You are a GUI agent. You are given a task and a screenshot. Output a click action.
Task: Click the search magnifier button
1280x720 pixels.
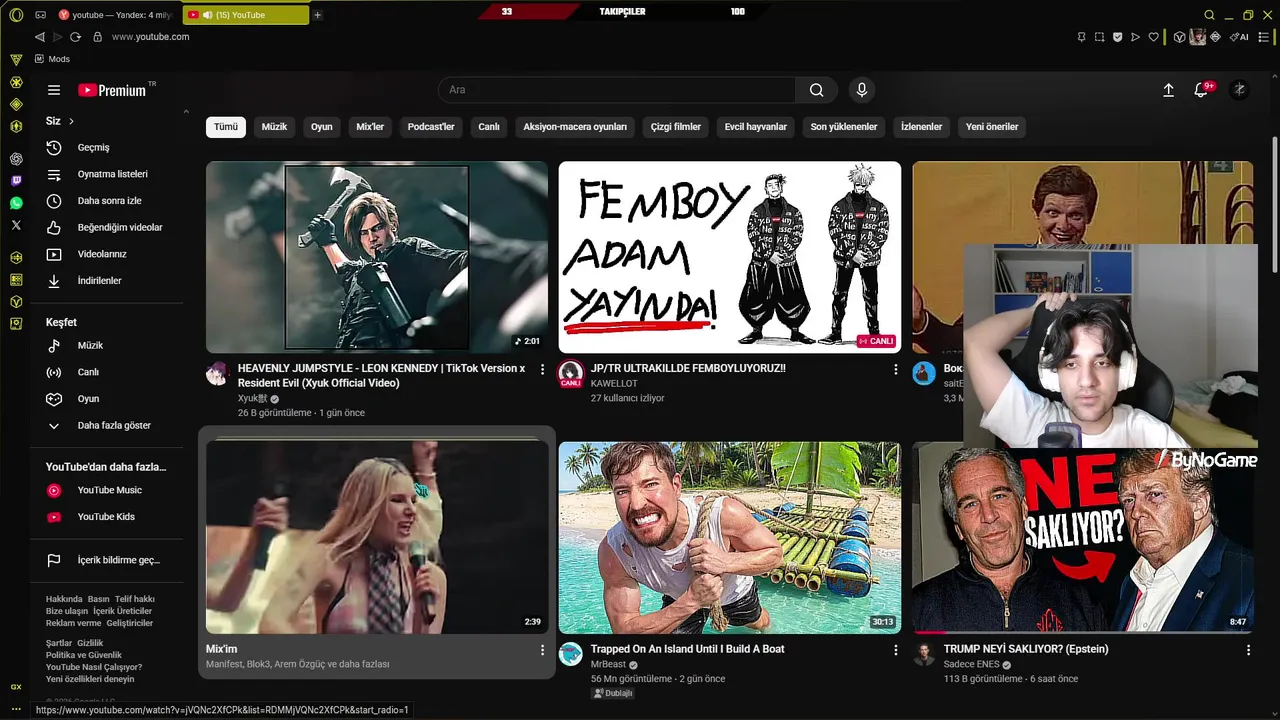[817, 90]
